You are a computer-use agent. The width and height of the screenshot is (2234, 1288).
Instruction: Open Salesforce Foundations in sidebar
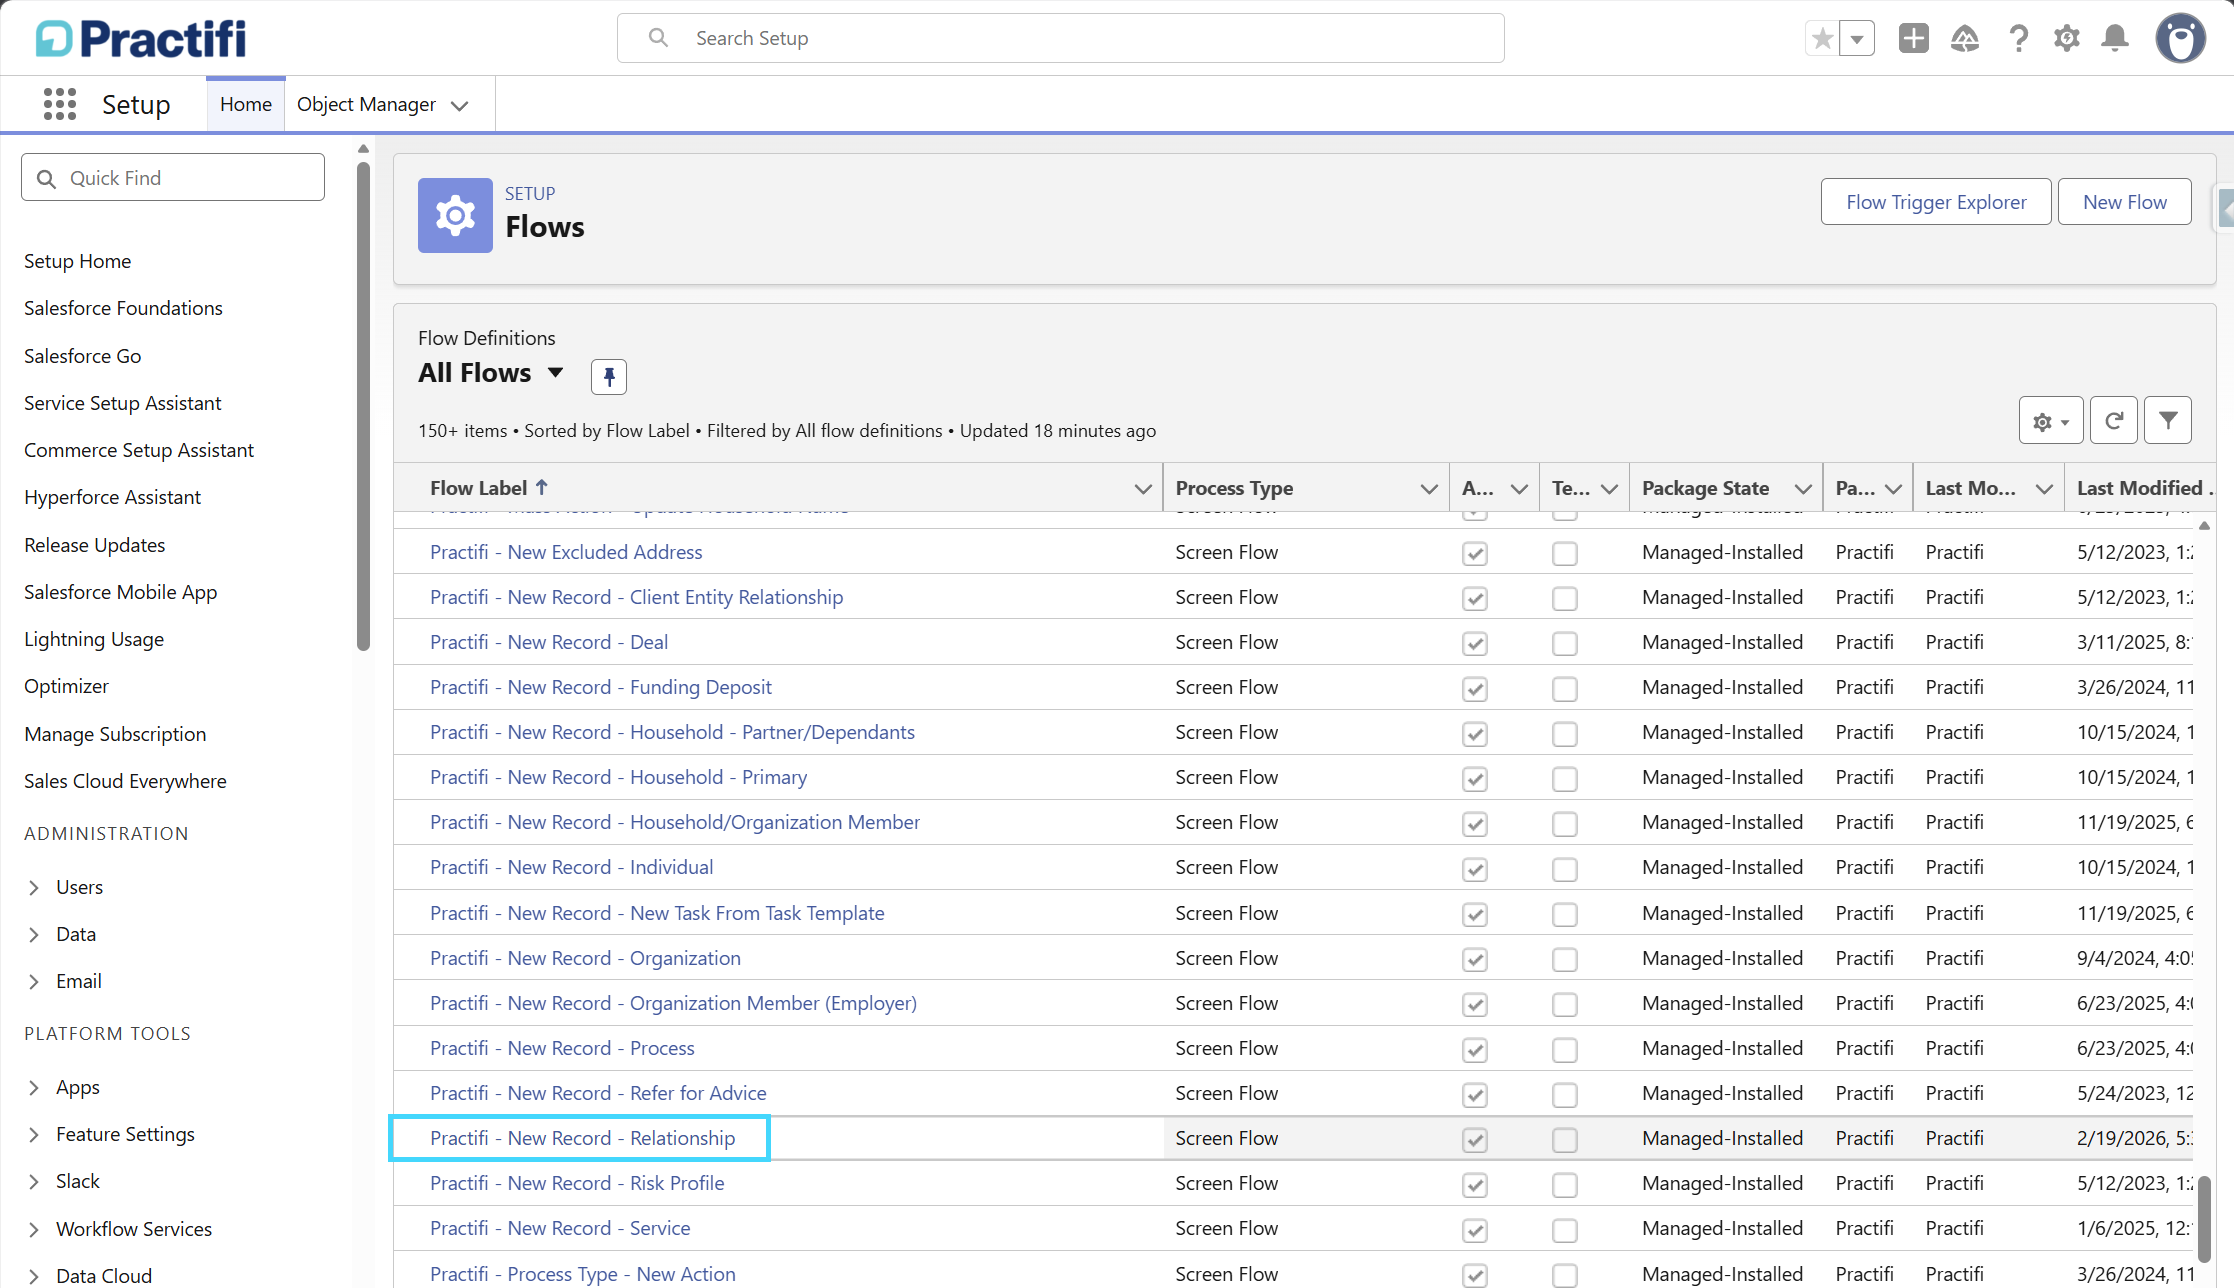(123, 308)
